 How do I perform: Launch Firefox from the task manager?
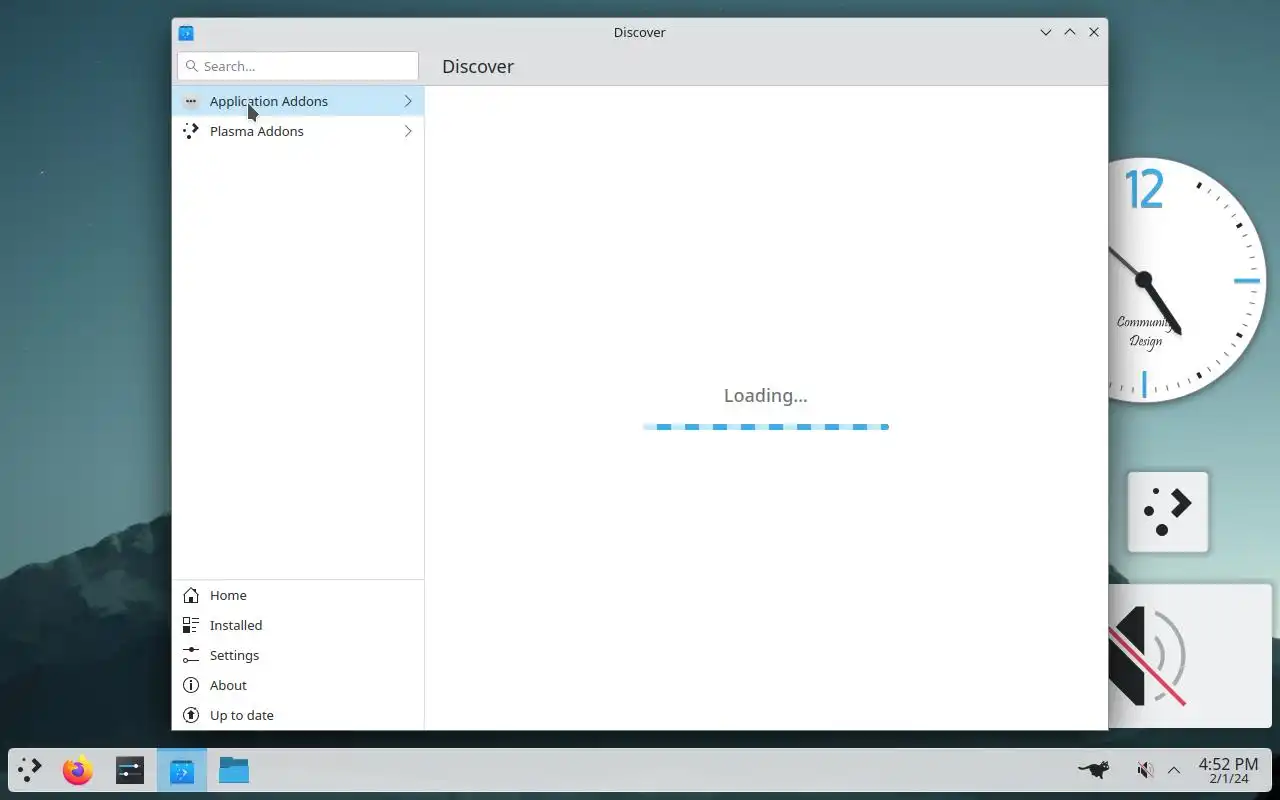click(x=78, y=770)
